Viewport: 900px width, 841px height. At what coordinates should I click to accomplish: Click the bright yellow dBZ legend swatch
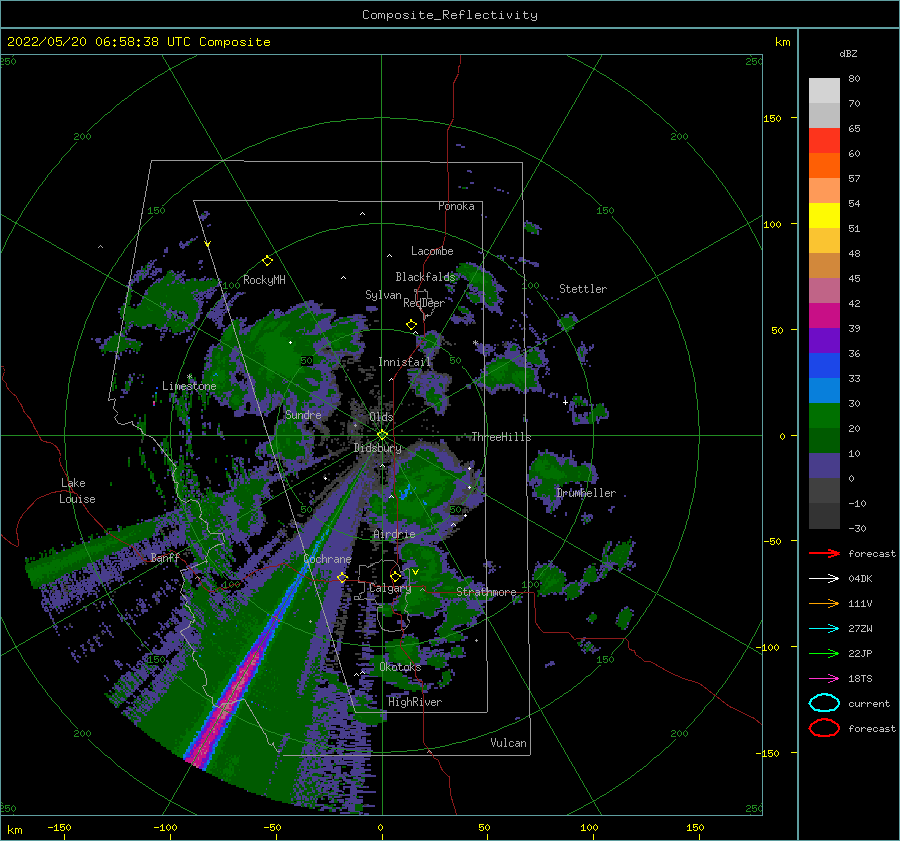824,215
